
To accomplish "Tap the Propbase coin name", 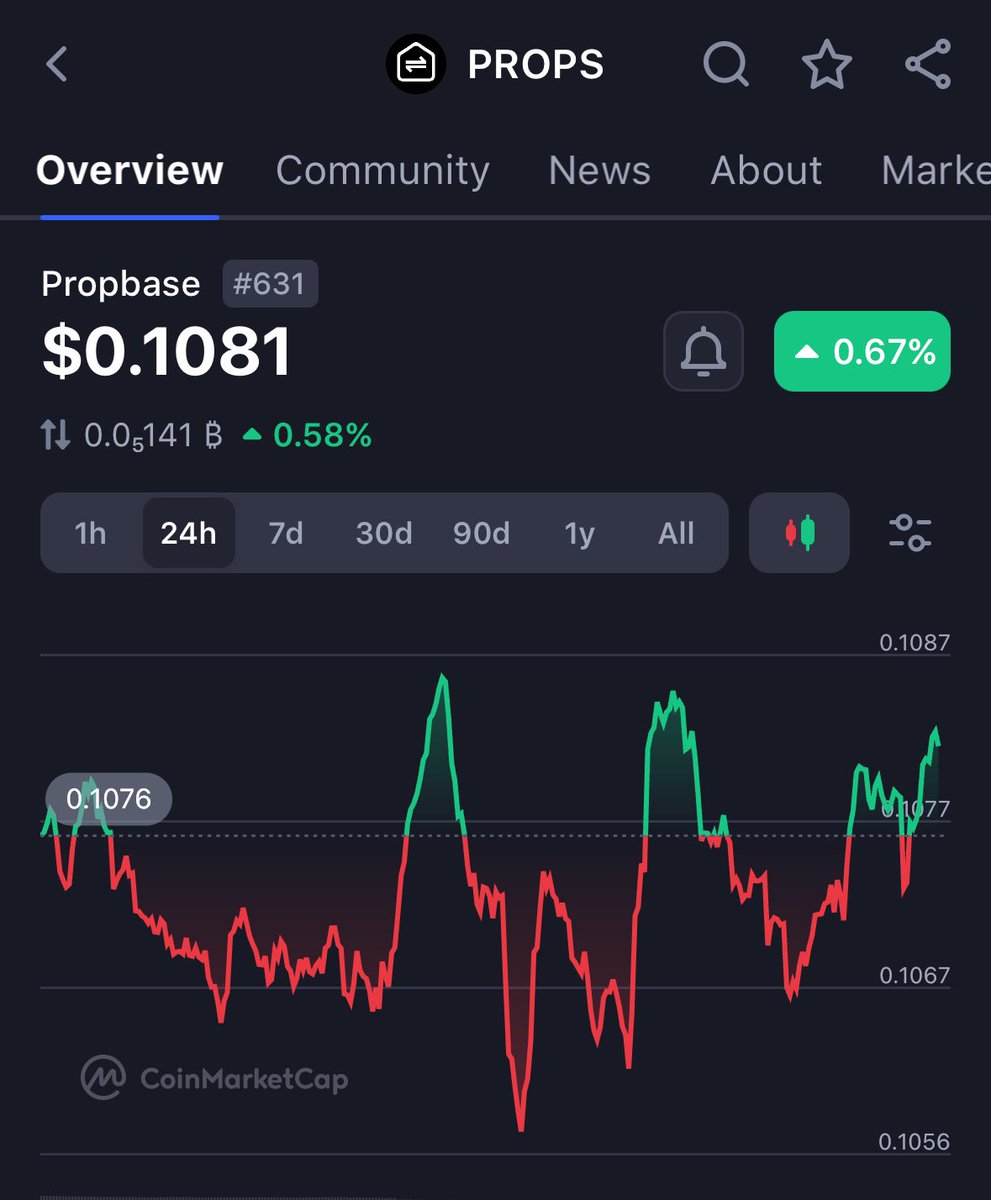I will 121,284.
